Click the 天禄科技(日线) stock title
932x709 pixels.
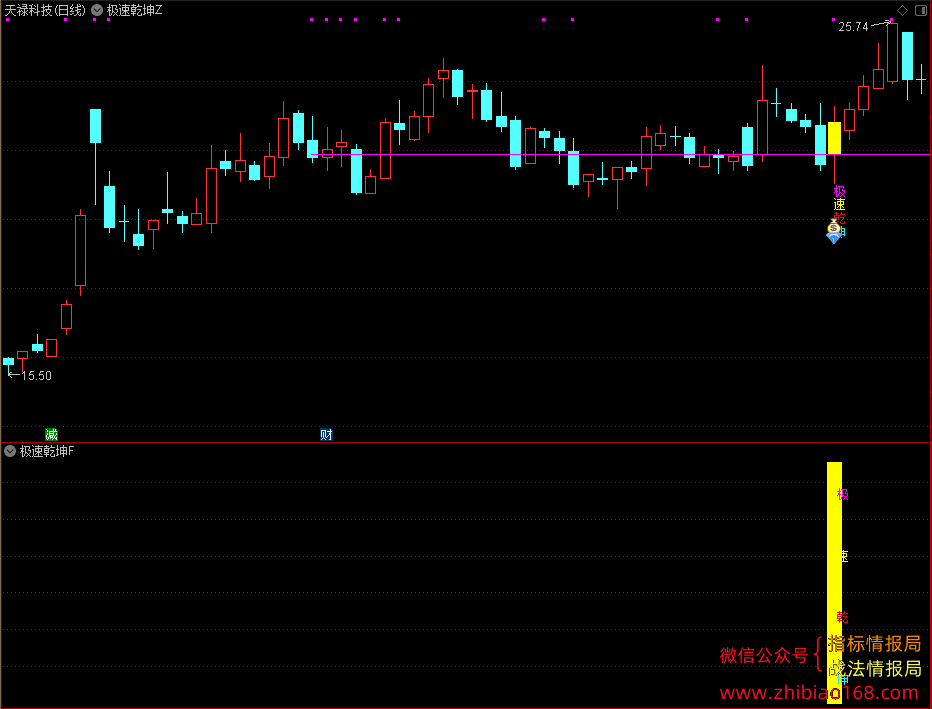tap(45, 11)
